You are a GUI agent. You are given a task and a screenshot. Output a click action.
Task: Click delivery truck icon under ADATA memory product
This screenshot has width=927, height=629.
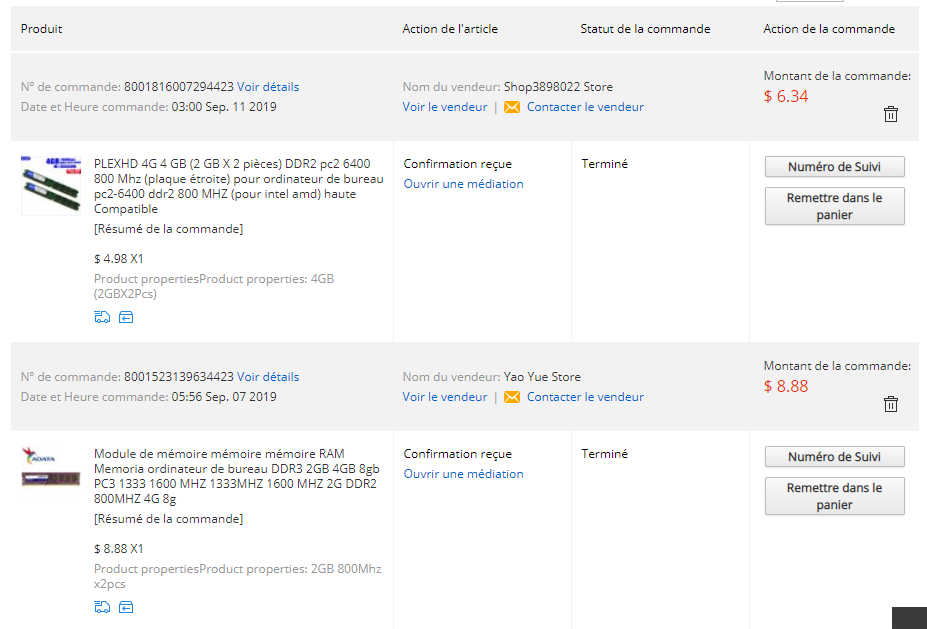coord(101,607)
